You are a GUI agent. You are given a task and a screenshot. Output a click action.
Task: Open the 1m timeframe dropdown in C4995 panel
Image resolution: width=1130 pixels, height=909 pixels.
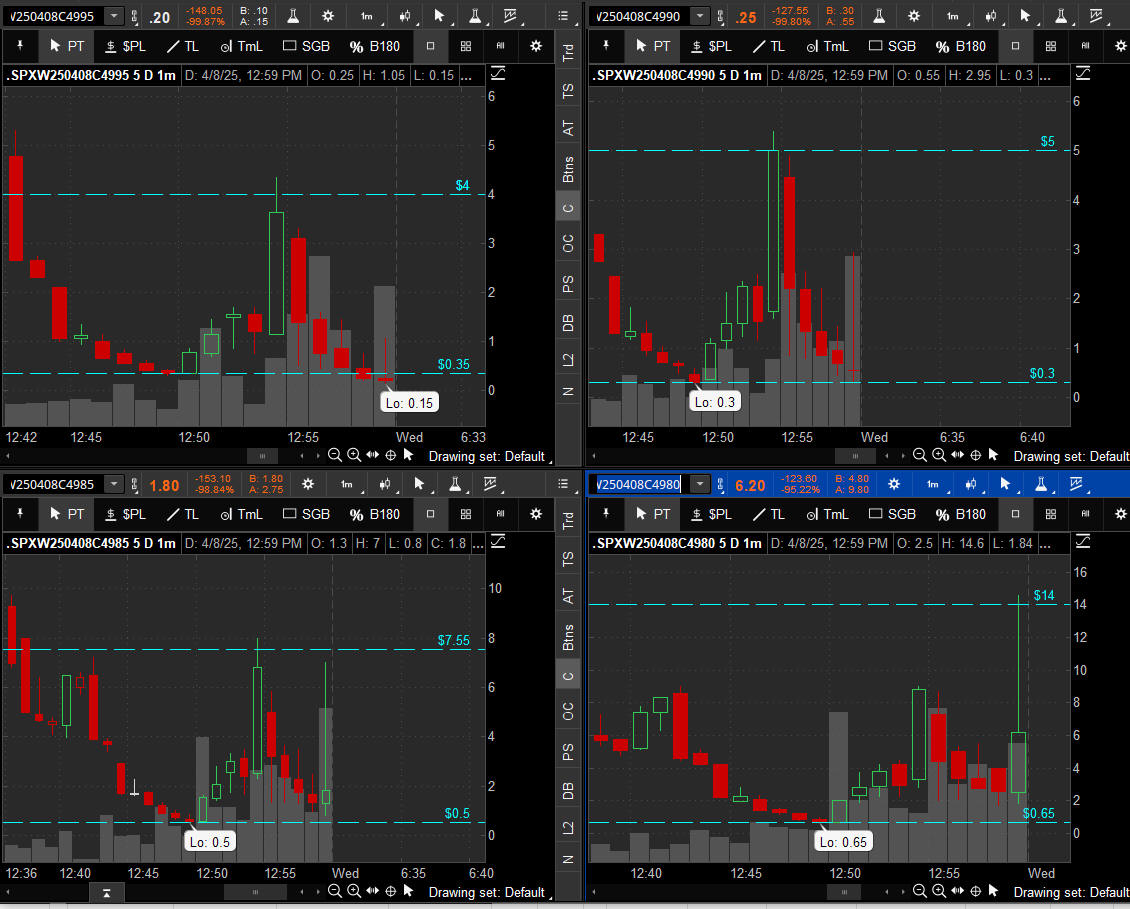(x=367, y=16)
